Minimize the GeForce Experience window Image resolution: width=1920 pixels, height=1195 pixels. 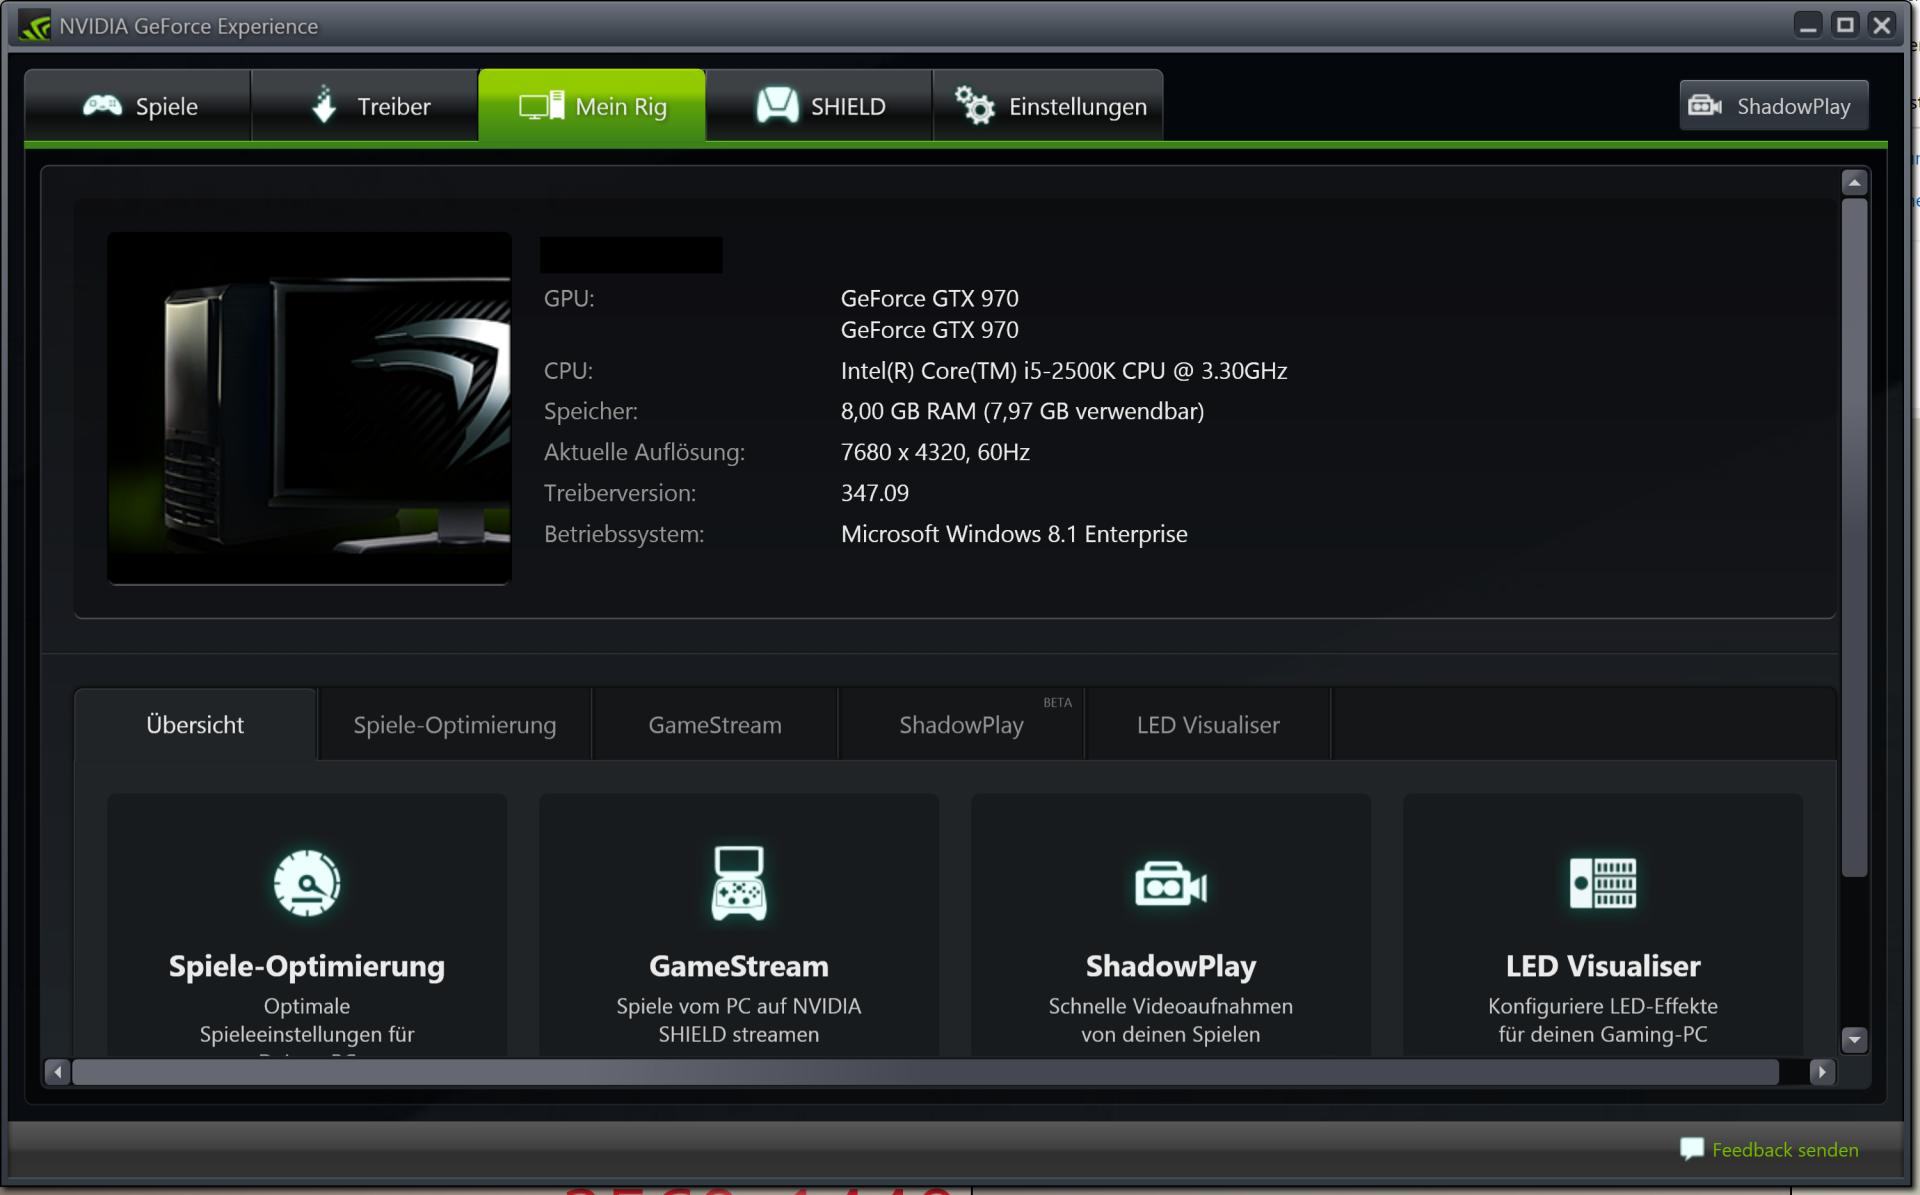tap(1808, 25)
